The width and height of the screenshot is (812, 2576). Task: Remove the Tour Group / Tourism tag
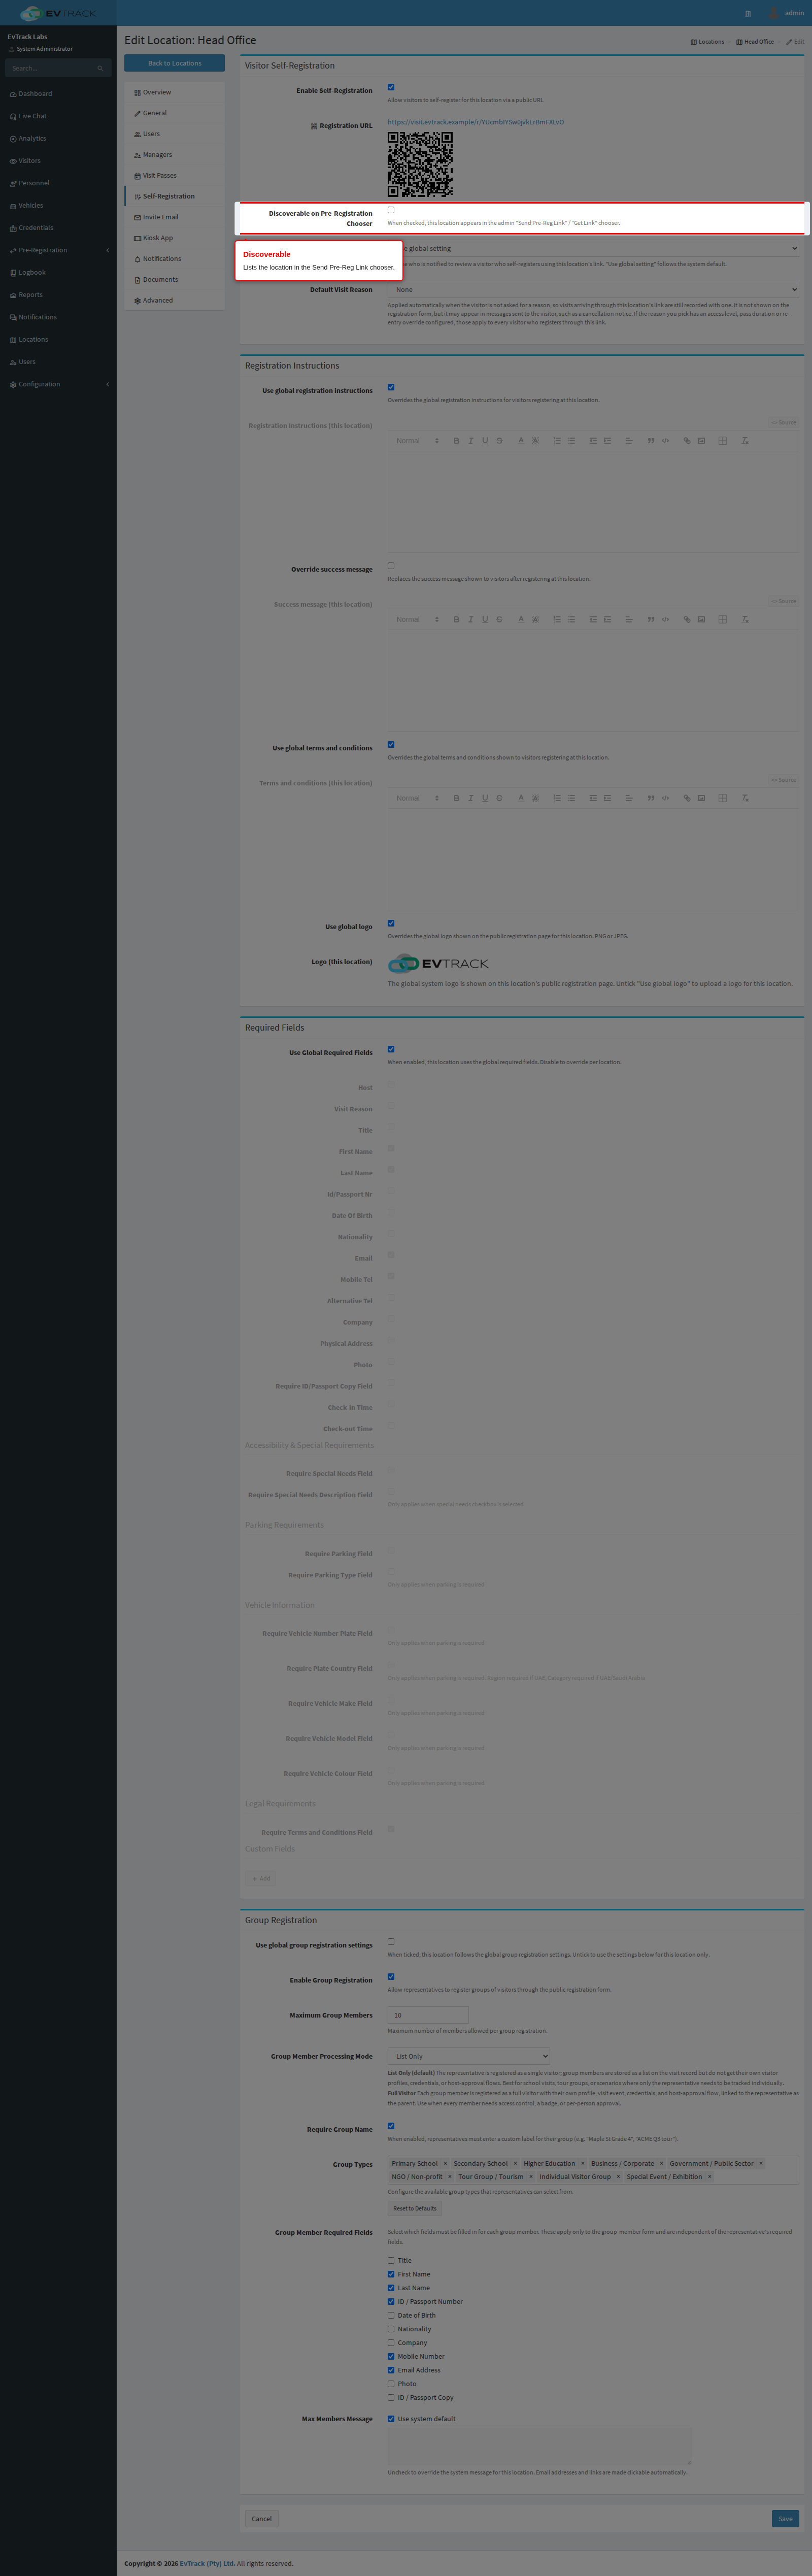[x=531, y=2176]
